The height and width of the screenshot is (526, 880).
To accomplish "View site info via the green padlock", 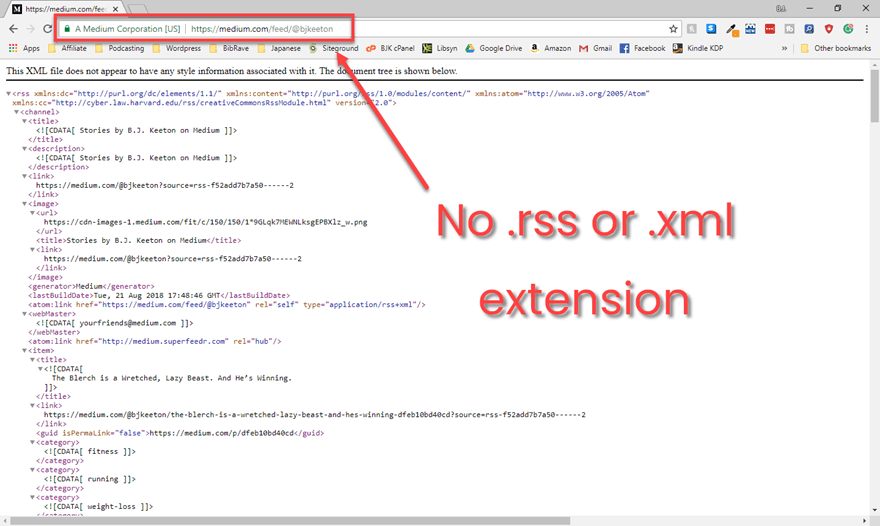I will tap(67, 29).
